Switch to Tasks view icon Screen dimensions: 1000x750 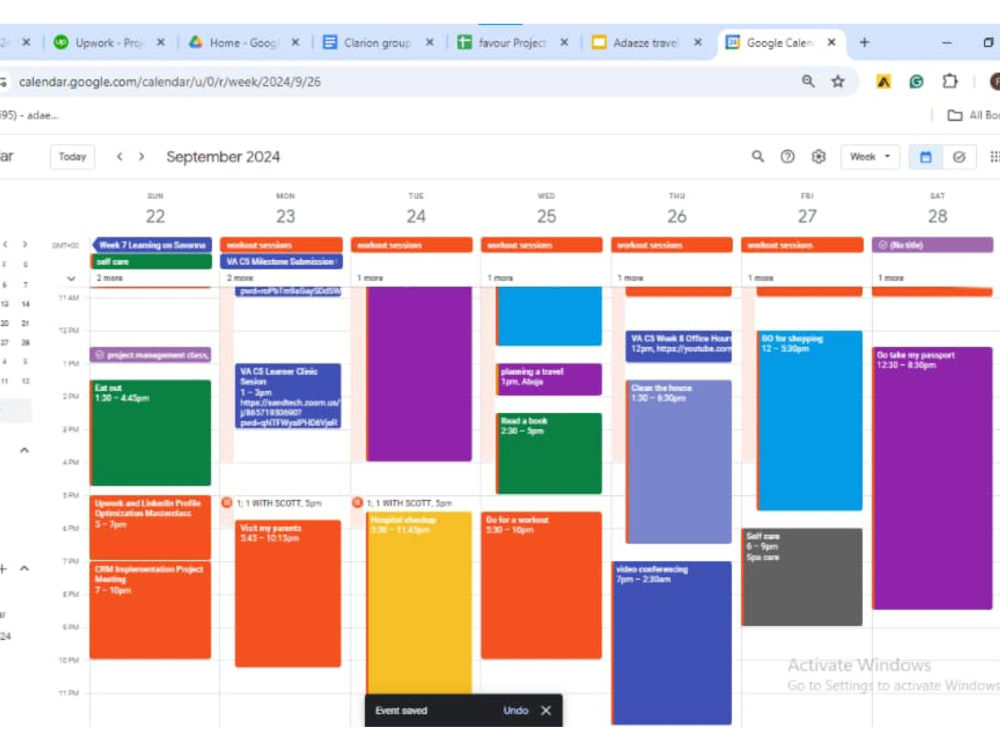coord(959,157)
